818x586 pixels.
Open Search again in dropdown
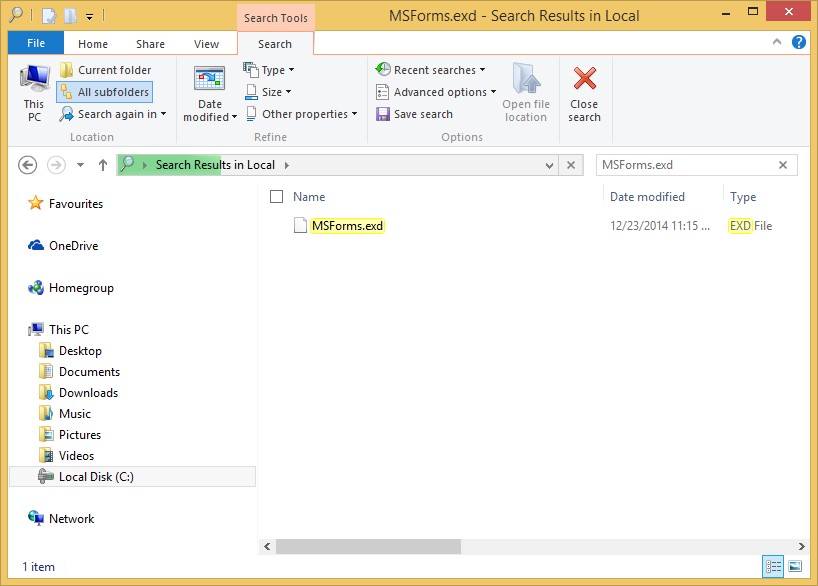tap(113, 114)
